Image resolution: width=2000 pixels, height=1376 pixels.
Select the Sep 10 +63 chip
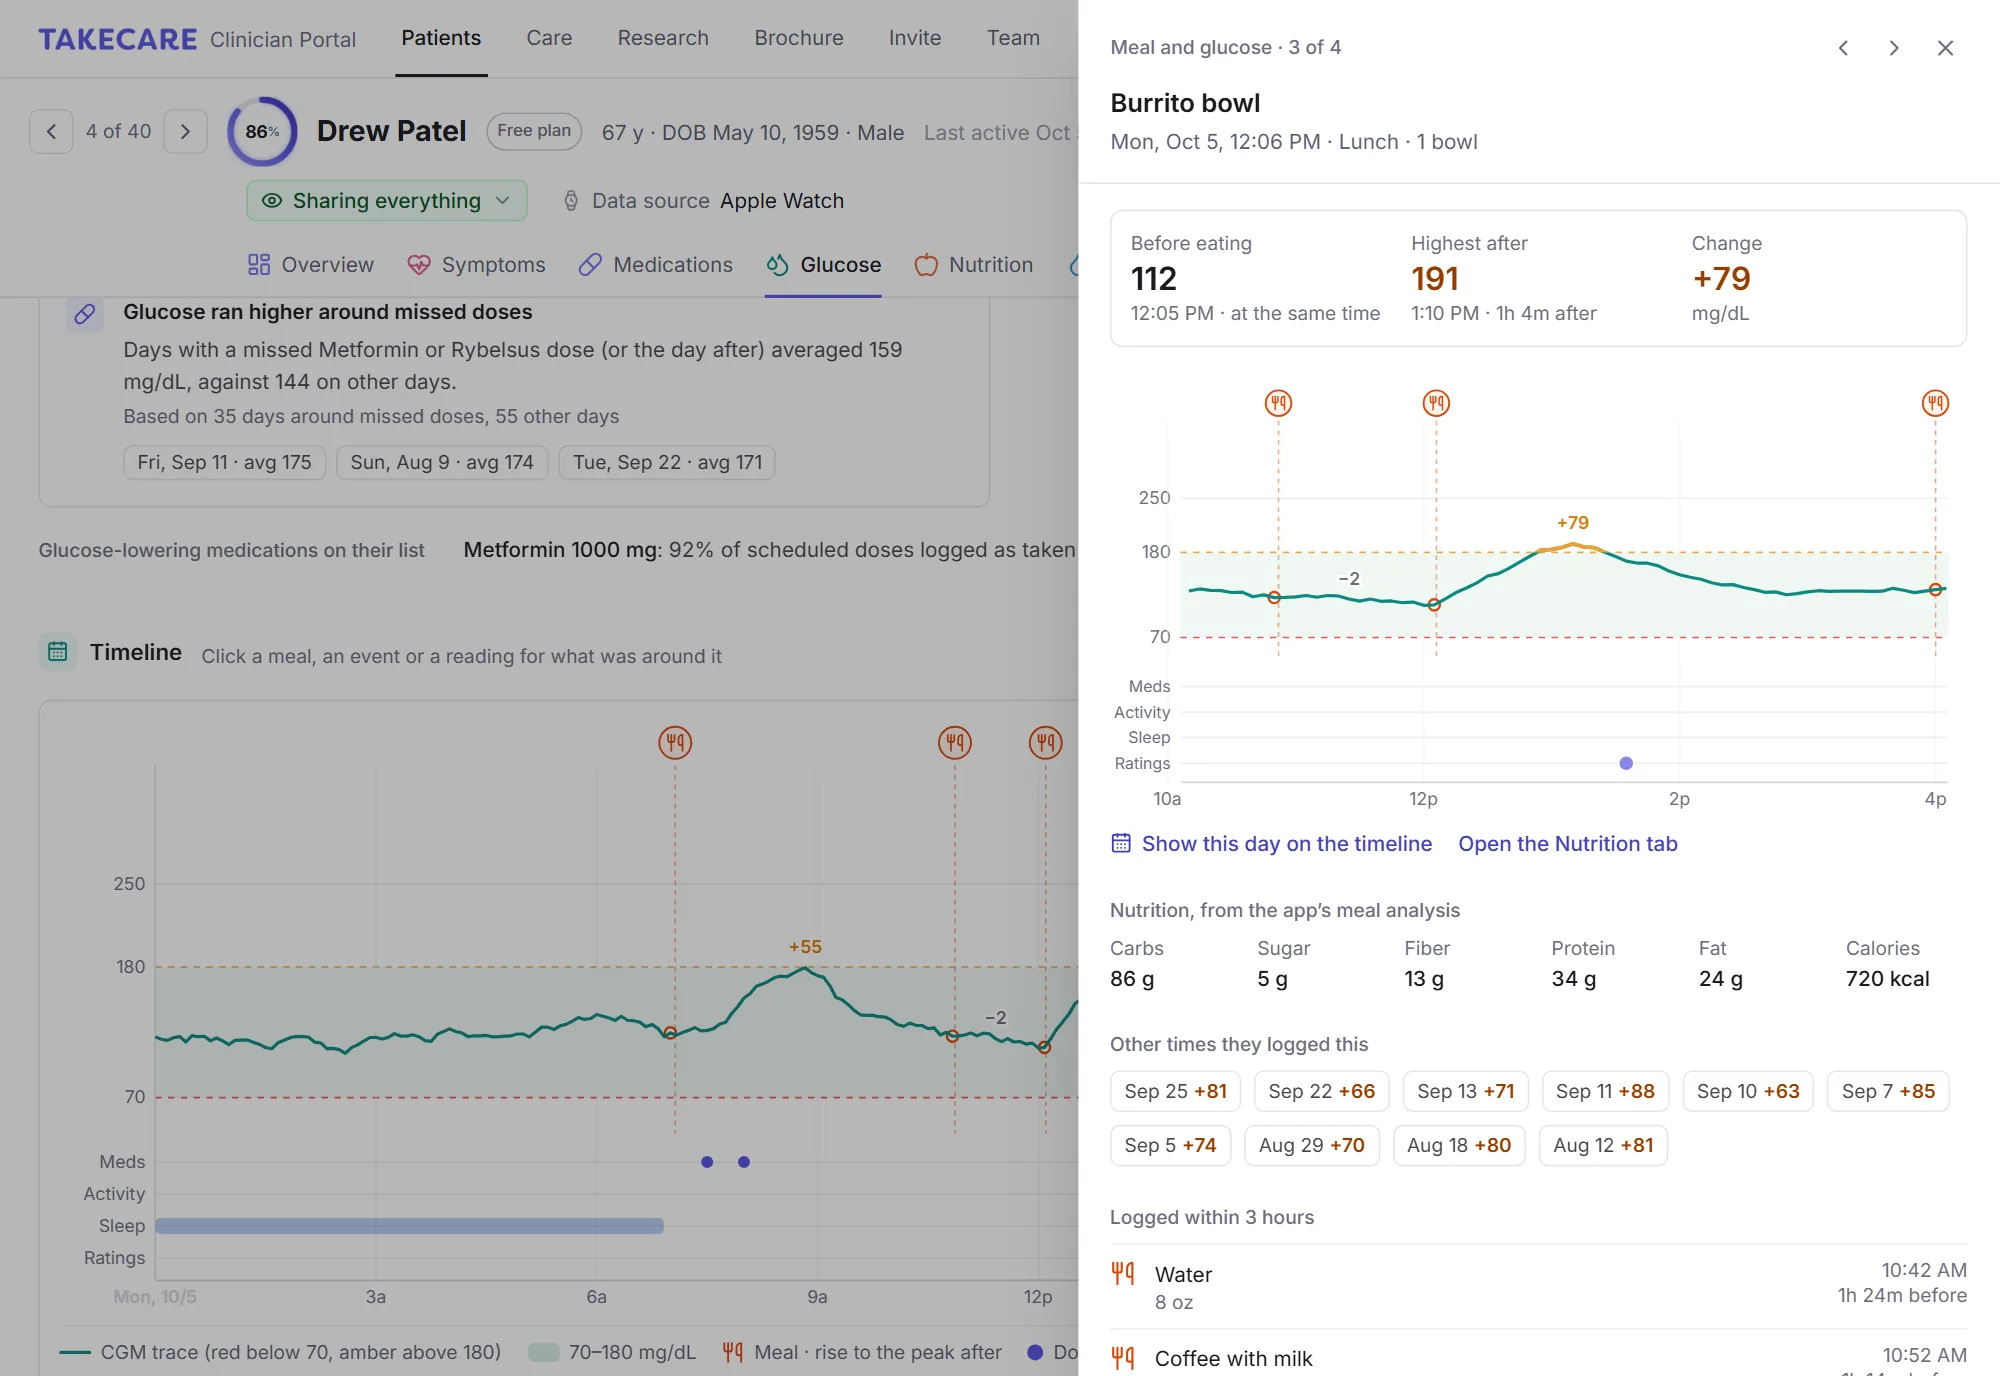click(1748, 1091)
